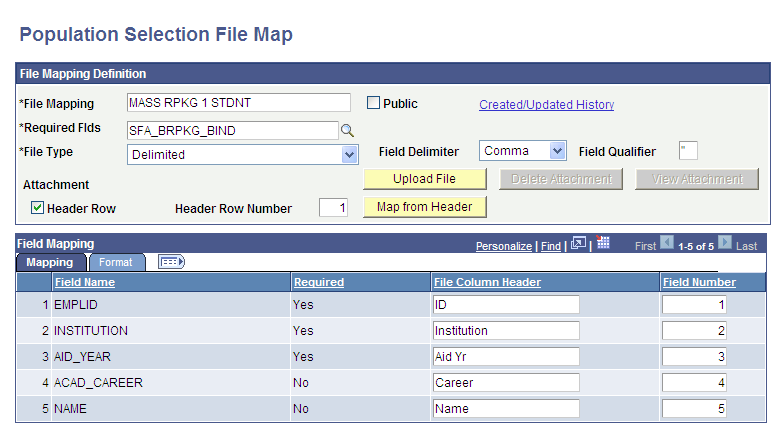Switch to the Mapping tab
Viewport: 772px width, 439px height.
[x=51, y=262]
